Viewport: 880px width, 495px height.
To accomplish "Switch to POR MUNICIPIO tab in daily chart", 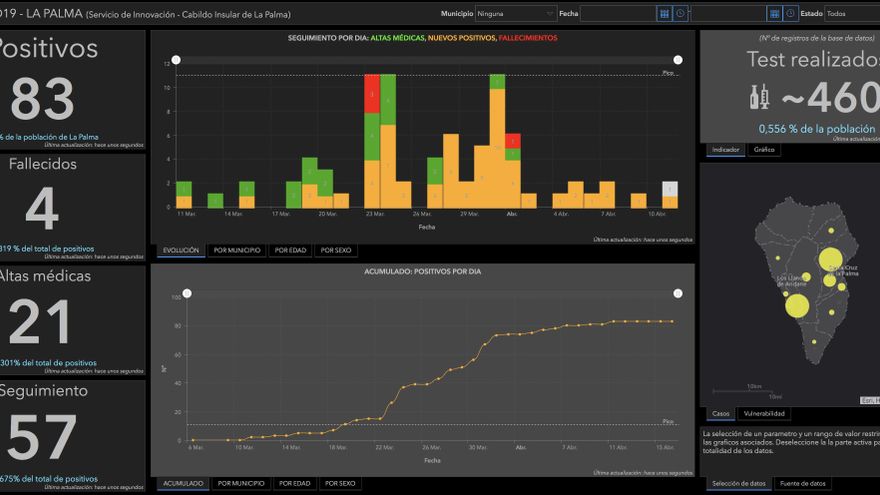I will pyautogui.click(x=237, y=251).
